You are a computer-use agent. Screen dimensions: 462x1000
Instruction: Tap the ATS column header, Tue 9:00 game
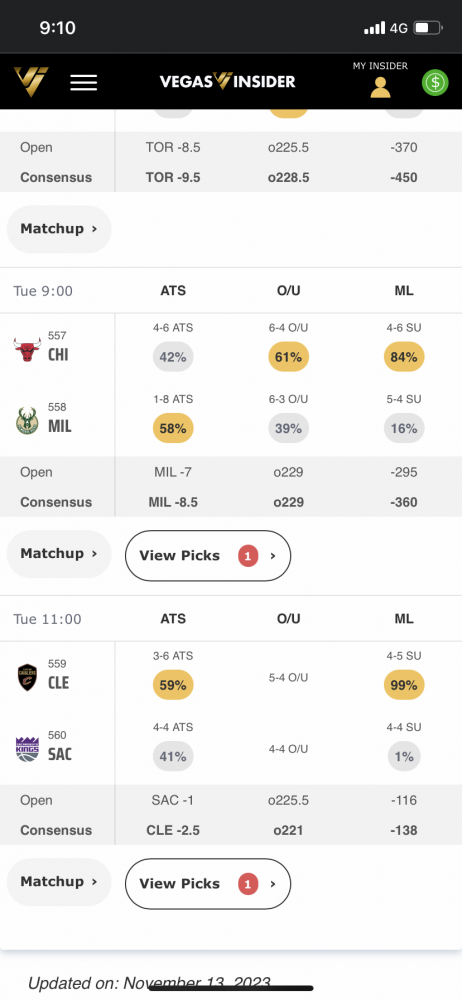point(173,291)
